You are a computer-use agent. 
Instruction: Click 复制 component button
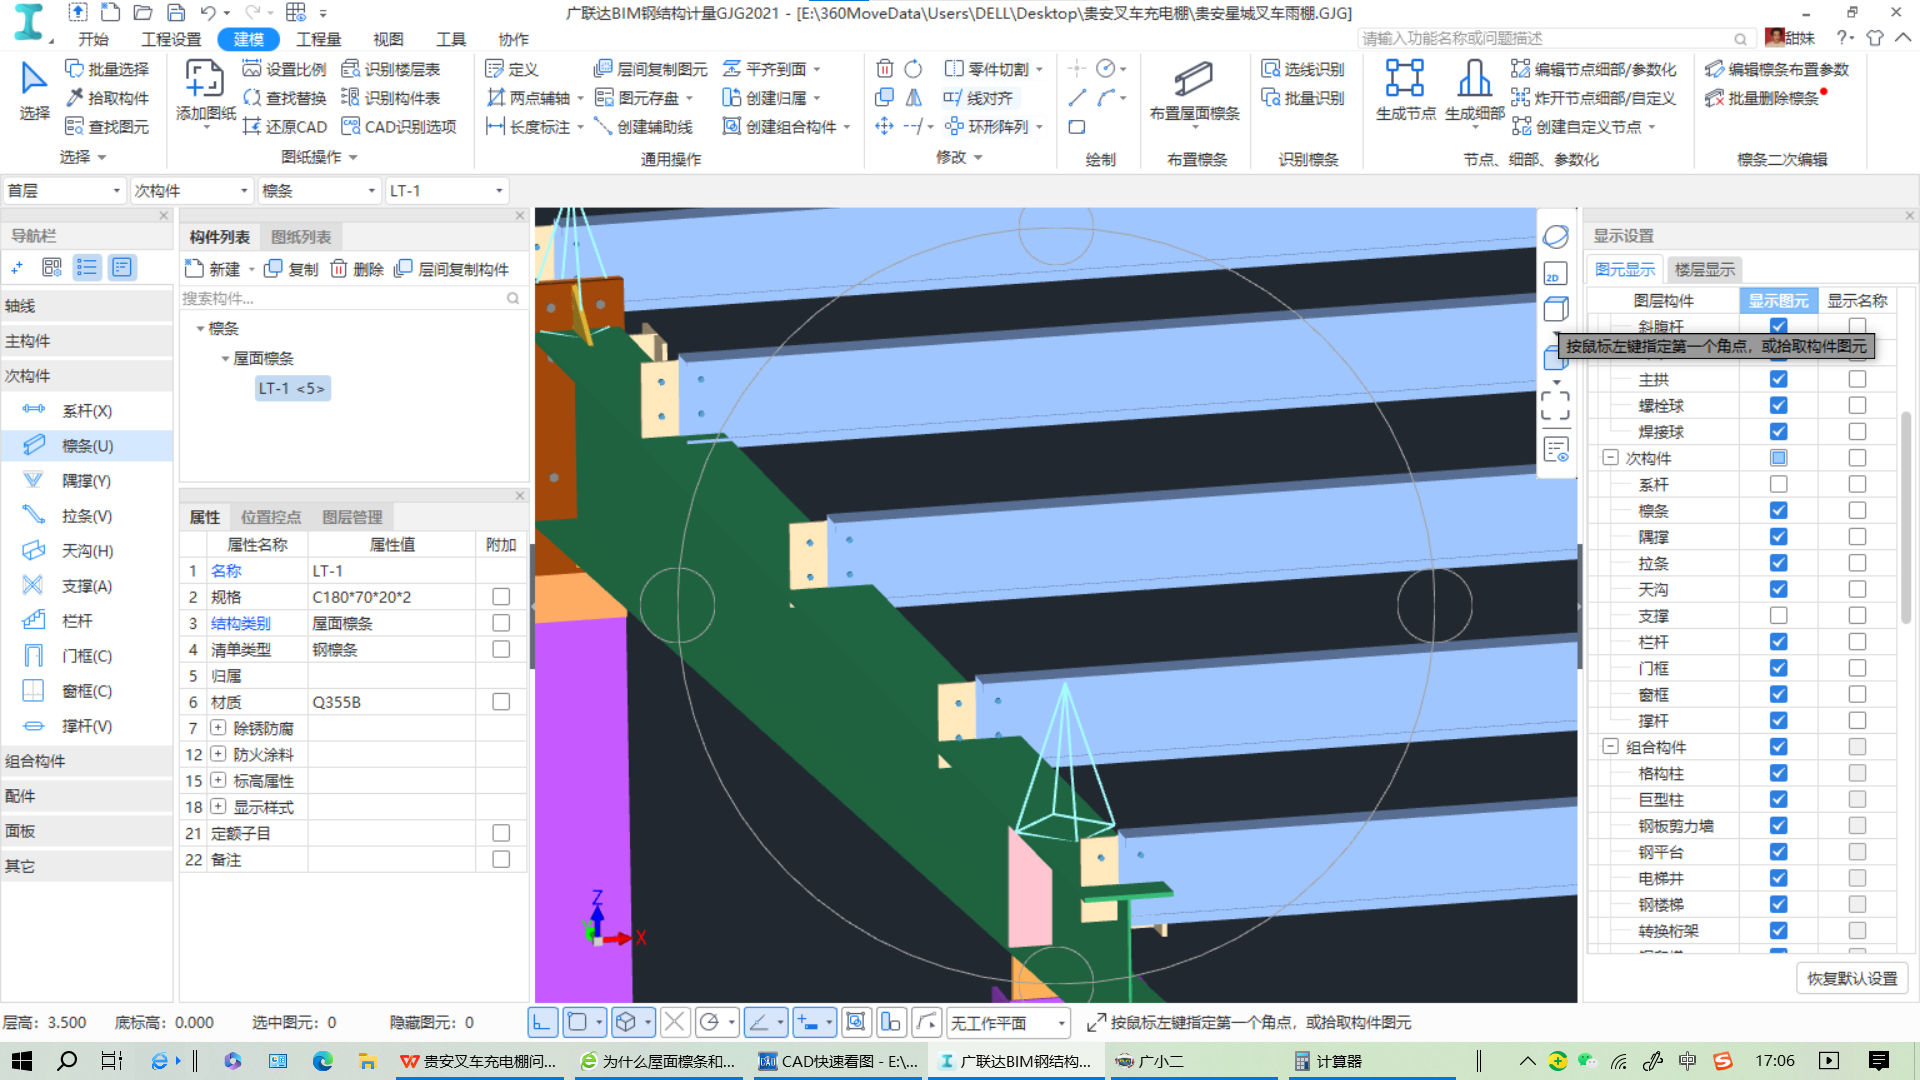point(291,269)
